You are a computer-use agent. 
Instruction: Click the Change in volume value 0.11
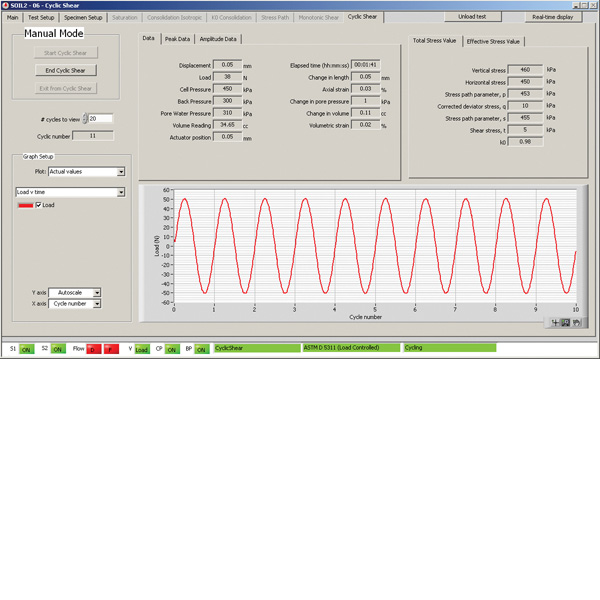365,113
